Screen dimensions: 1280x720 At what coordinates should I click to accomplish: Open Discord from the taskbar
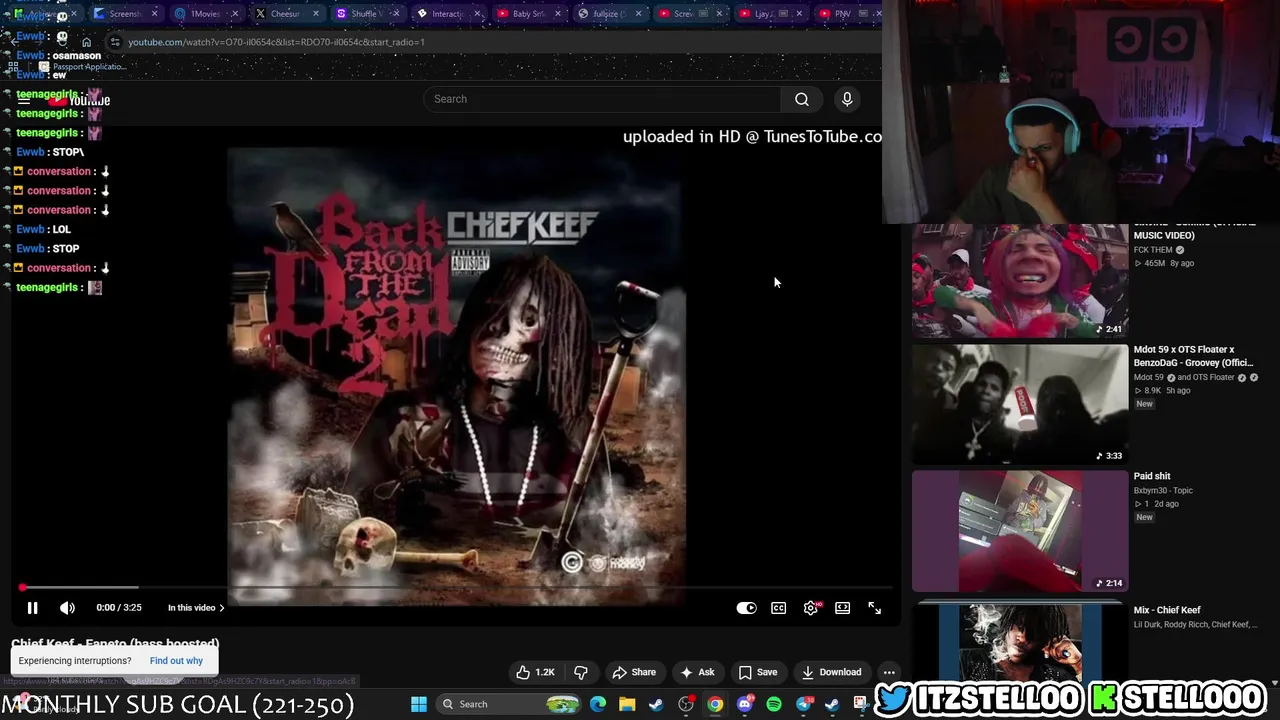click(x=744, y=704)
